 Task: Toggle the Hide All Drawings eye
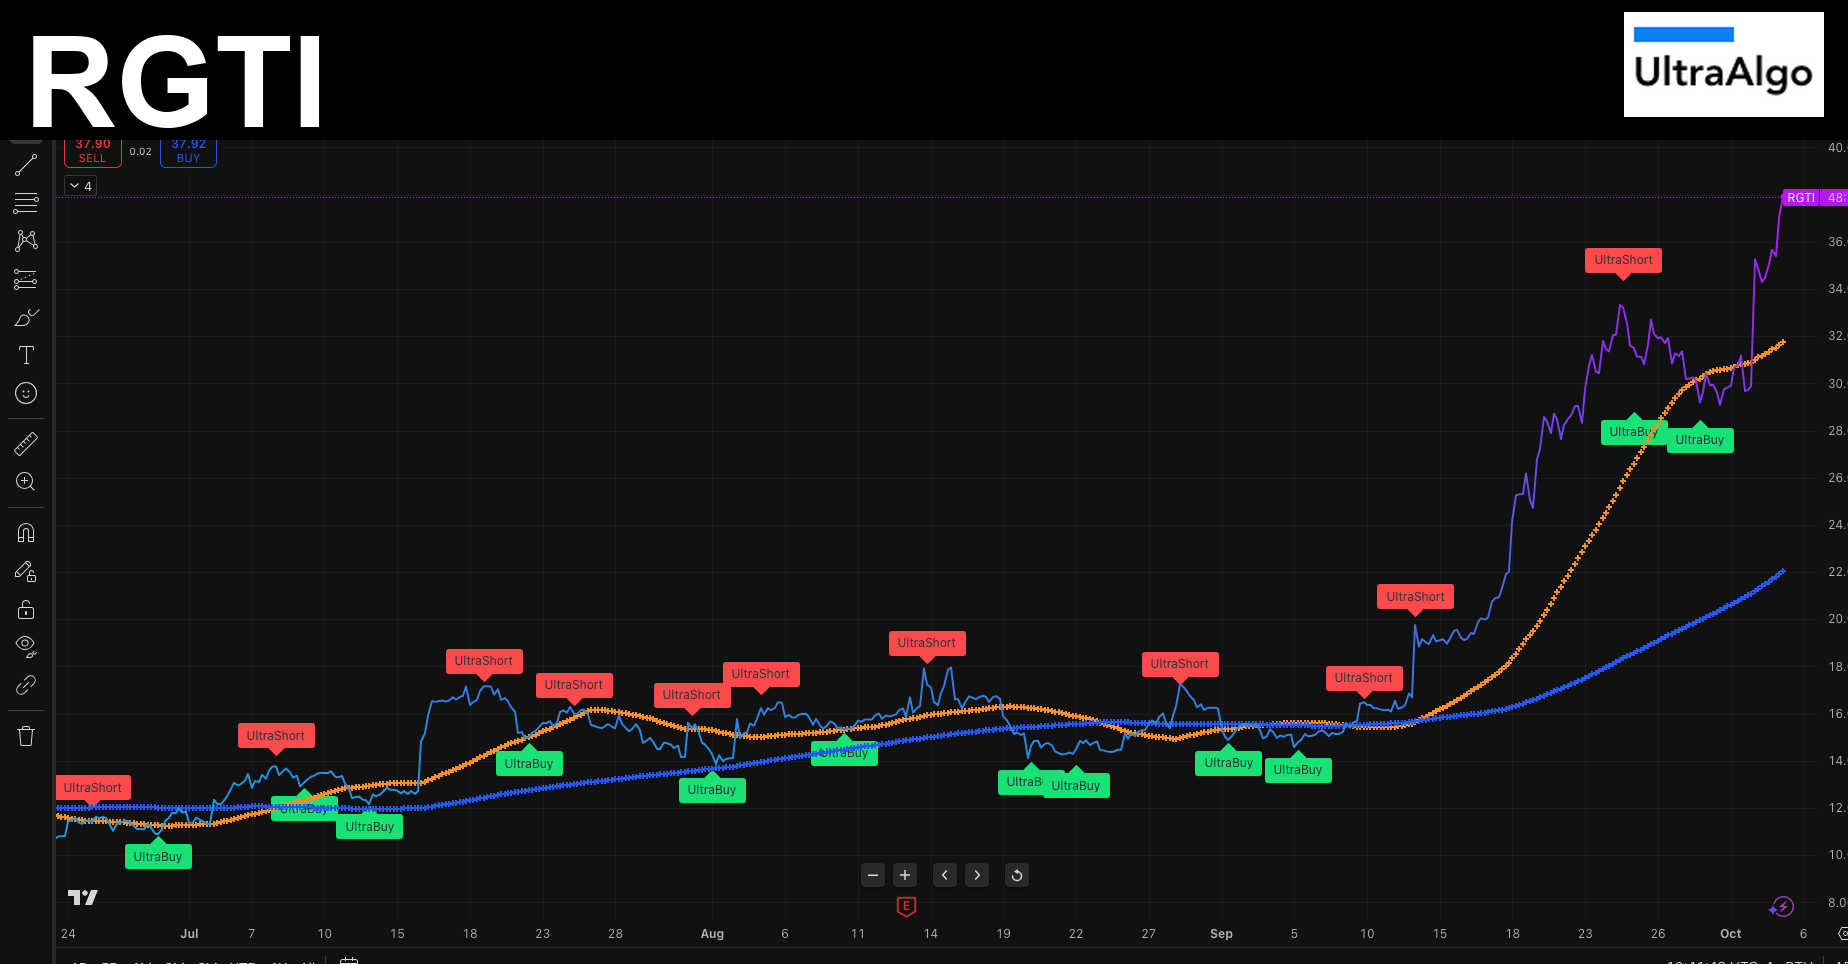click(x=26, y=647)
